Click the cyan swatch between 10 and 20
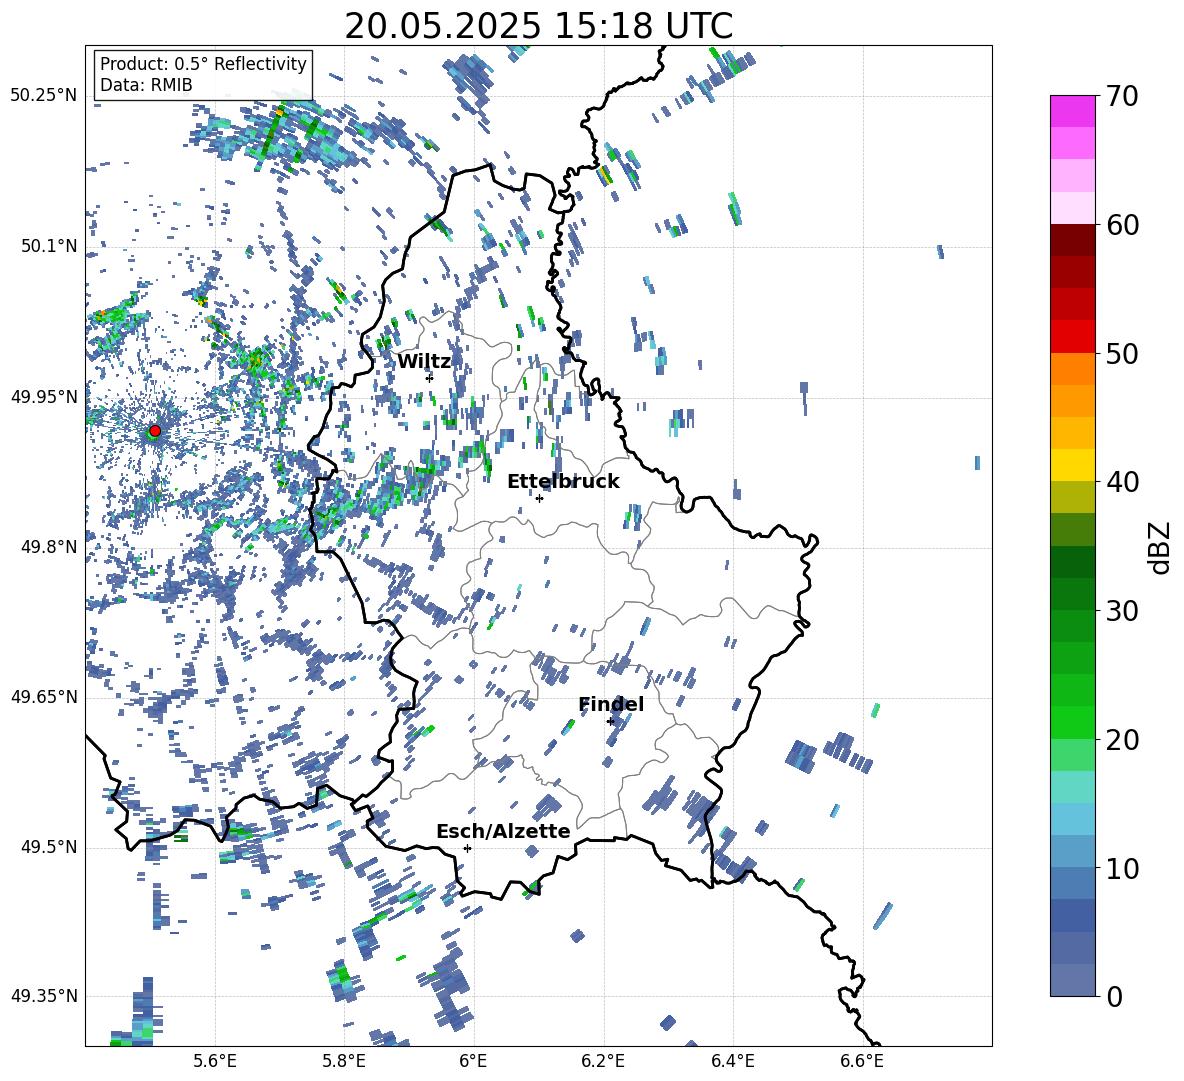Image resolution: width=1184 pixels, height=1081 pixels. point(1072,819)
